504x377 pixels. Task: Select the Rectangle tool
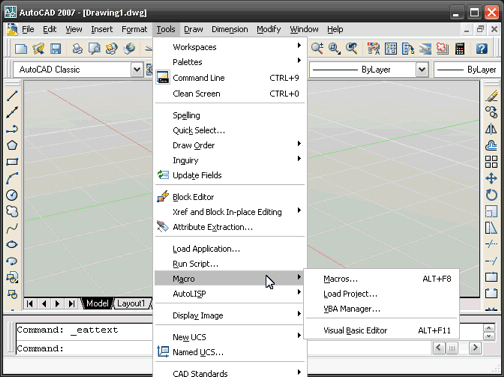12,162
